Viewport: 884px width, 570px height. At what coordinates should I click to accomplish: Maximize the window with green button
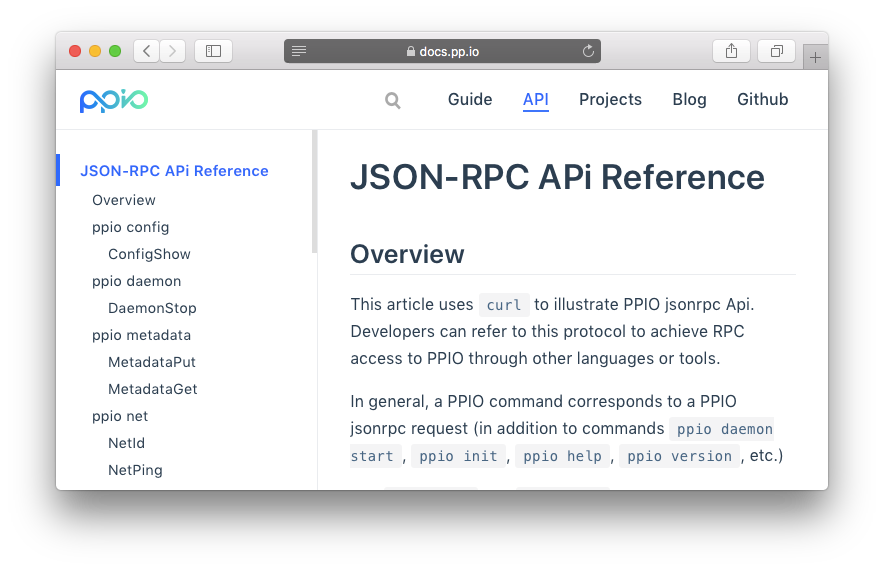(115, 51)
